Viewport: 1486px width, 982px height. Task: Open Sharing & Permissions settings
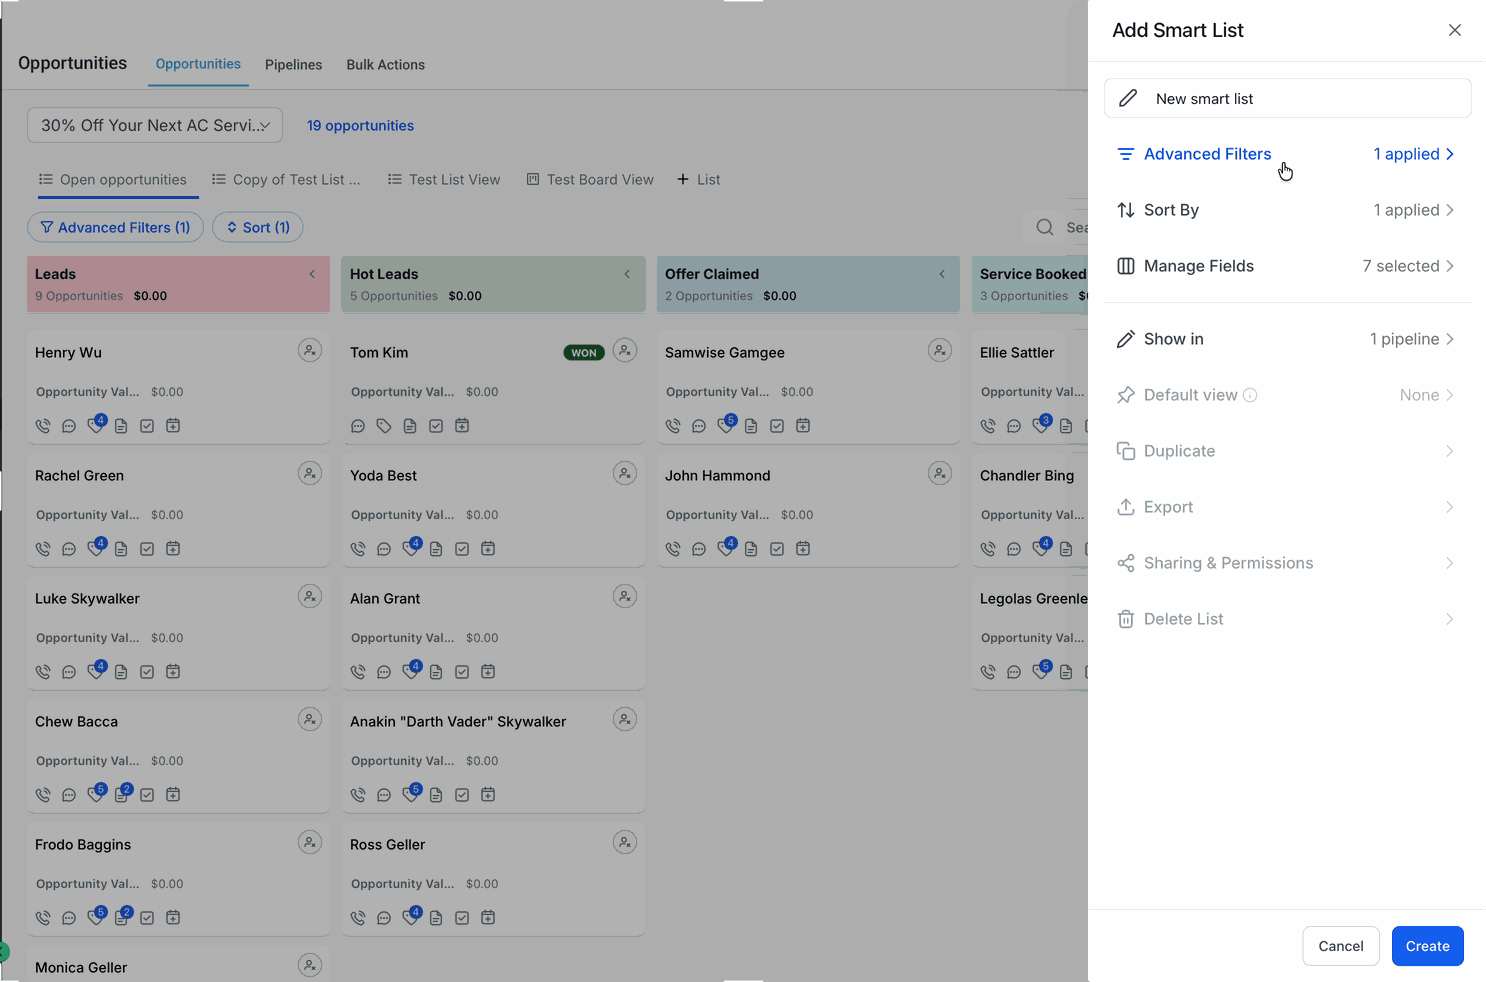pos(1287,563)
